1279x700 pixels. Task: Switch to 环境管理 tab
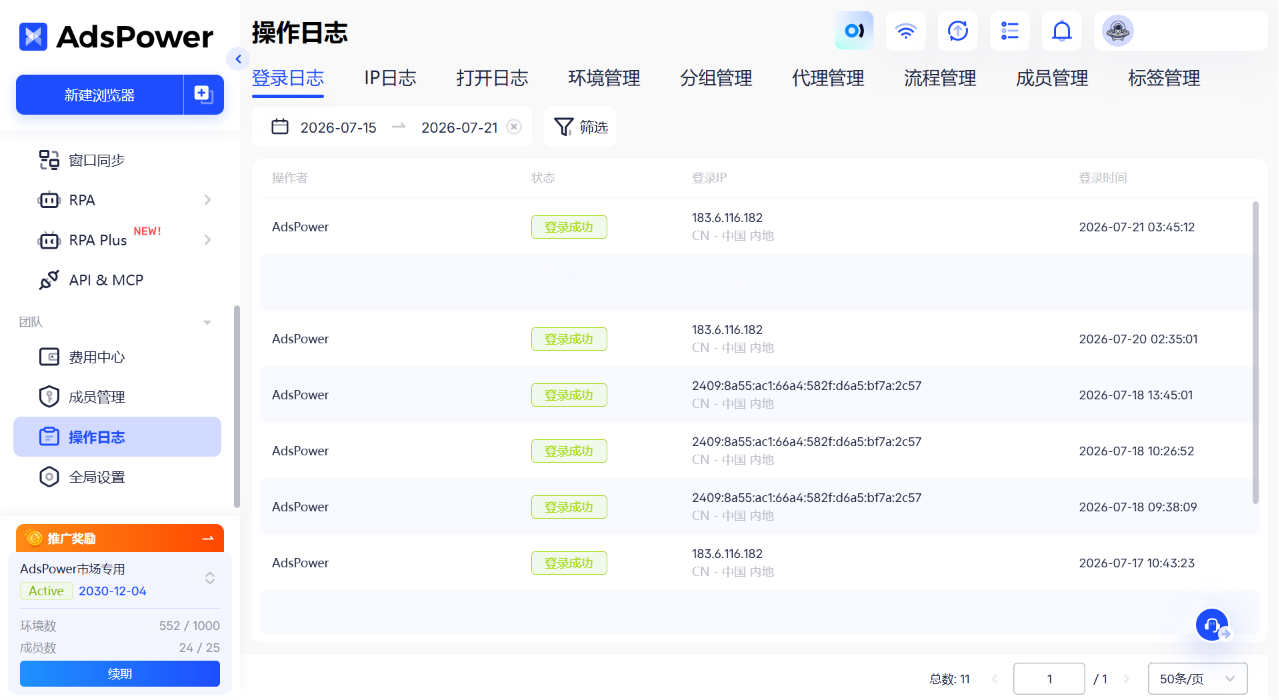click(604, 78)
